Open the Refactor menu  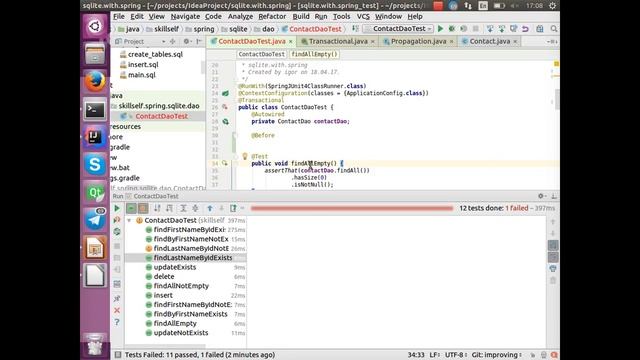(272, 16)
